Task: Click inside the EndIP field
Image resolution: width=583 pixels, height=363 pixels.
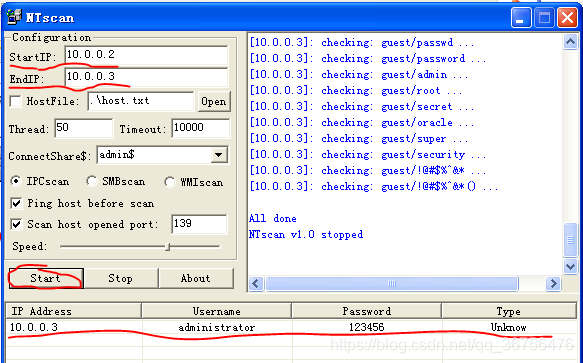Action: [x=146, y=77]
